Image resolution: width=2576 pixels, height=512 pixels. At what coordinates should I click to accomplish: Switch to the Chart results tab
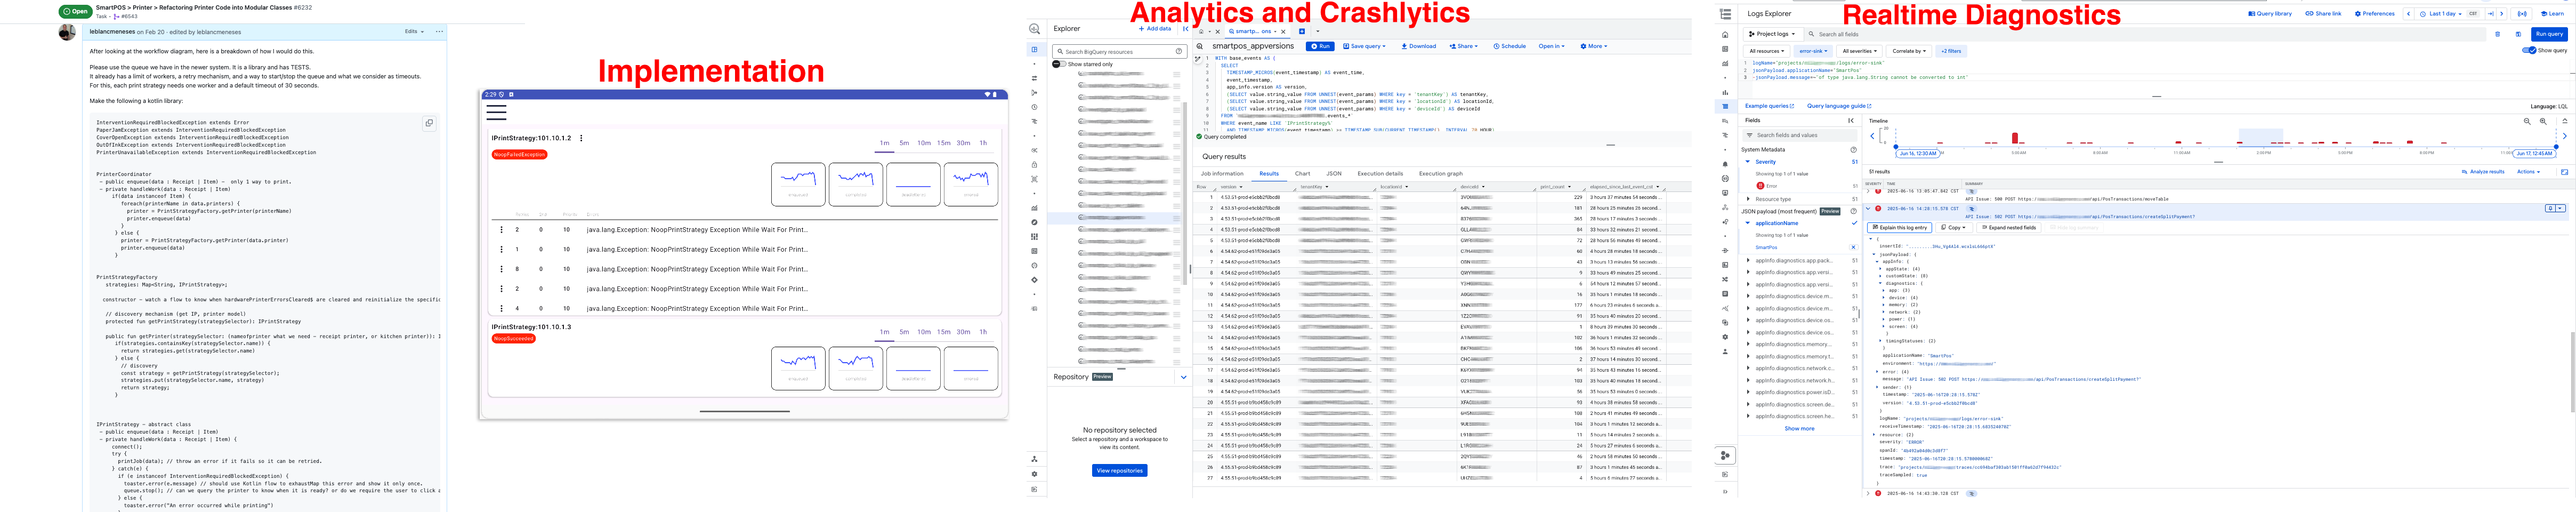click(x=1302, y=173)
